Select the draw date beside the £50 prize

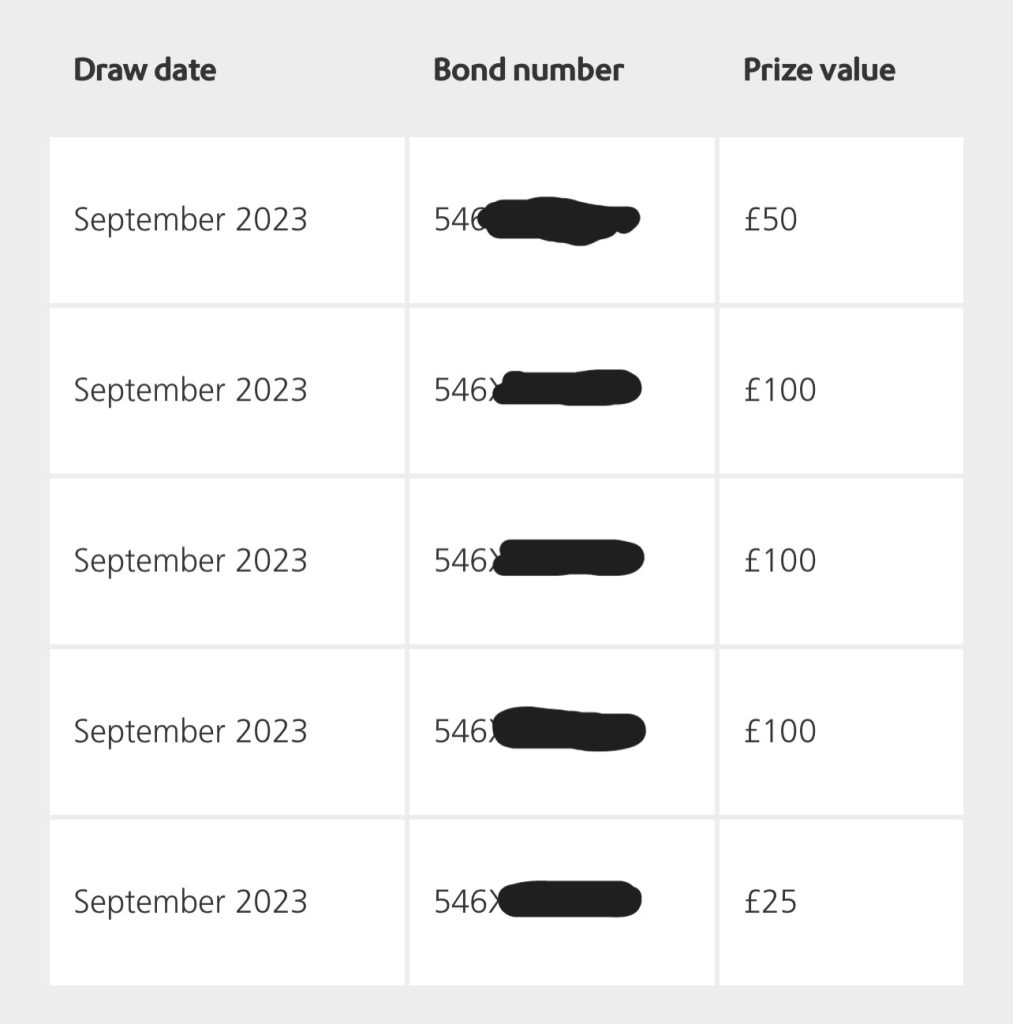point(190,220)
